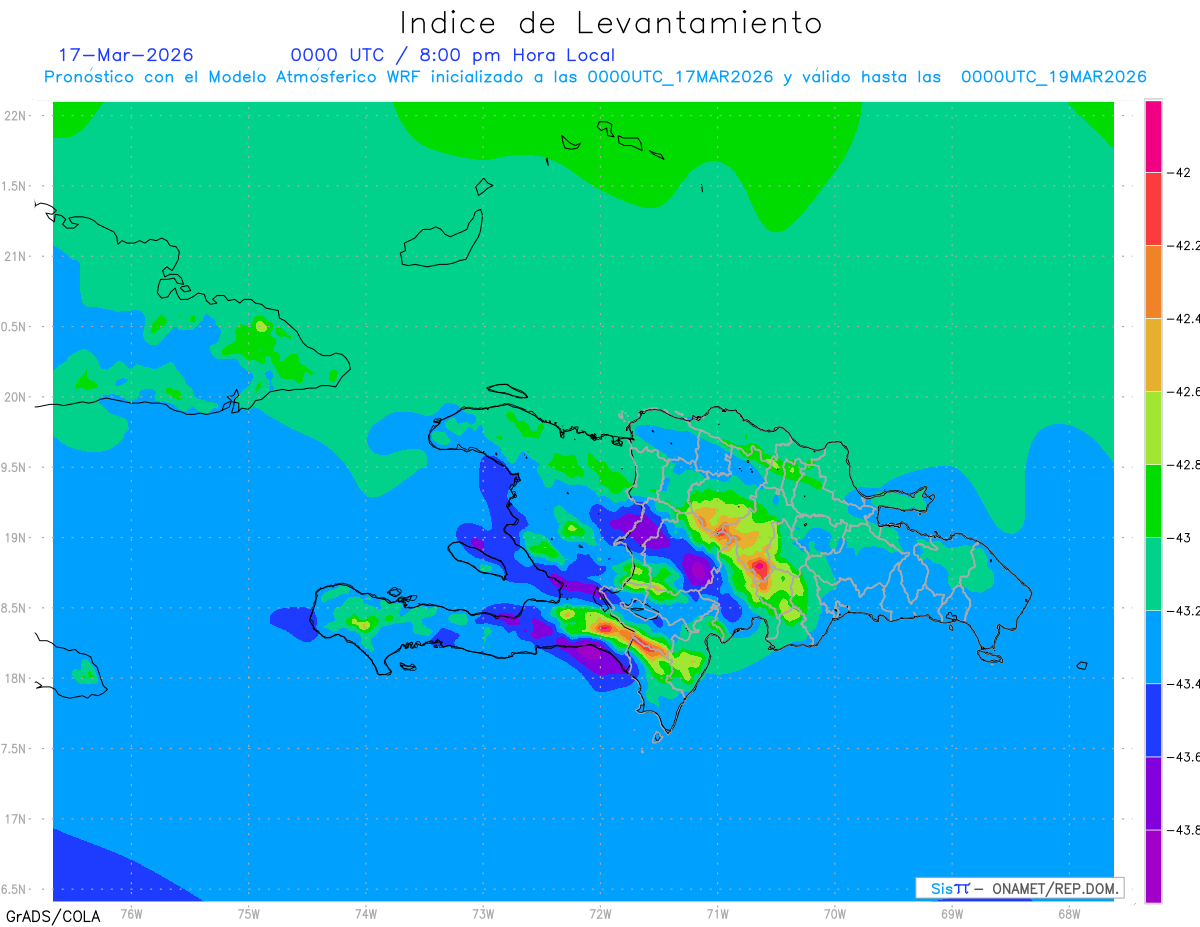
Task: Click the 'GrADS/COLA' credit text
Action: click(53, 916)
